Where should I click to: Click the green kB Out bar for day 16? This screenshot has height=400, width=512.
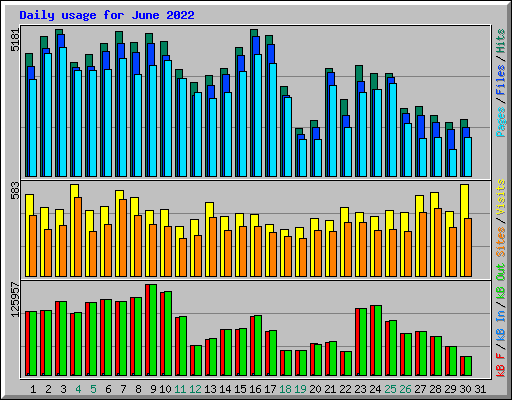pos(258,346)
